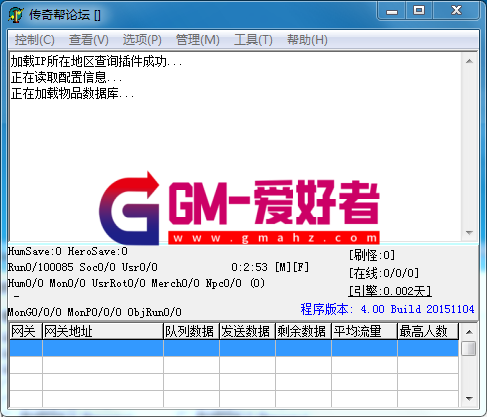Click the [引擎:0.002天] underlined label
The image size is (487, 417).
[390, 291]
